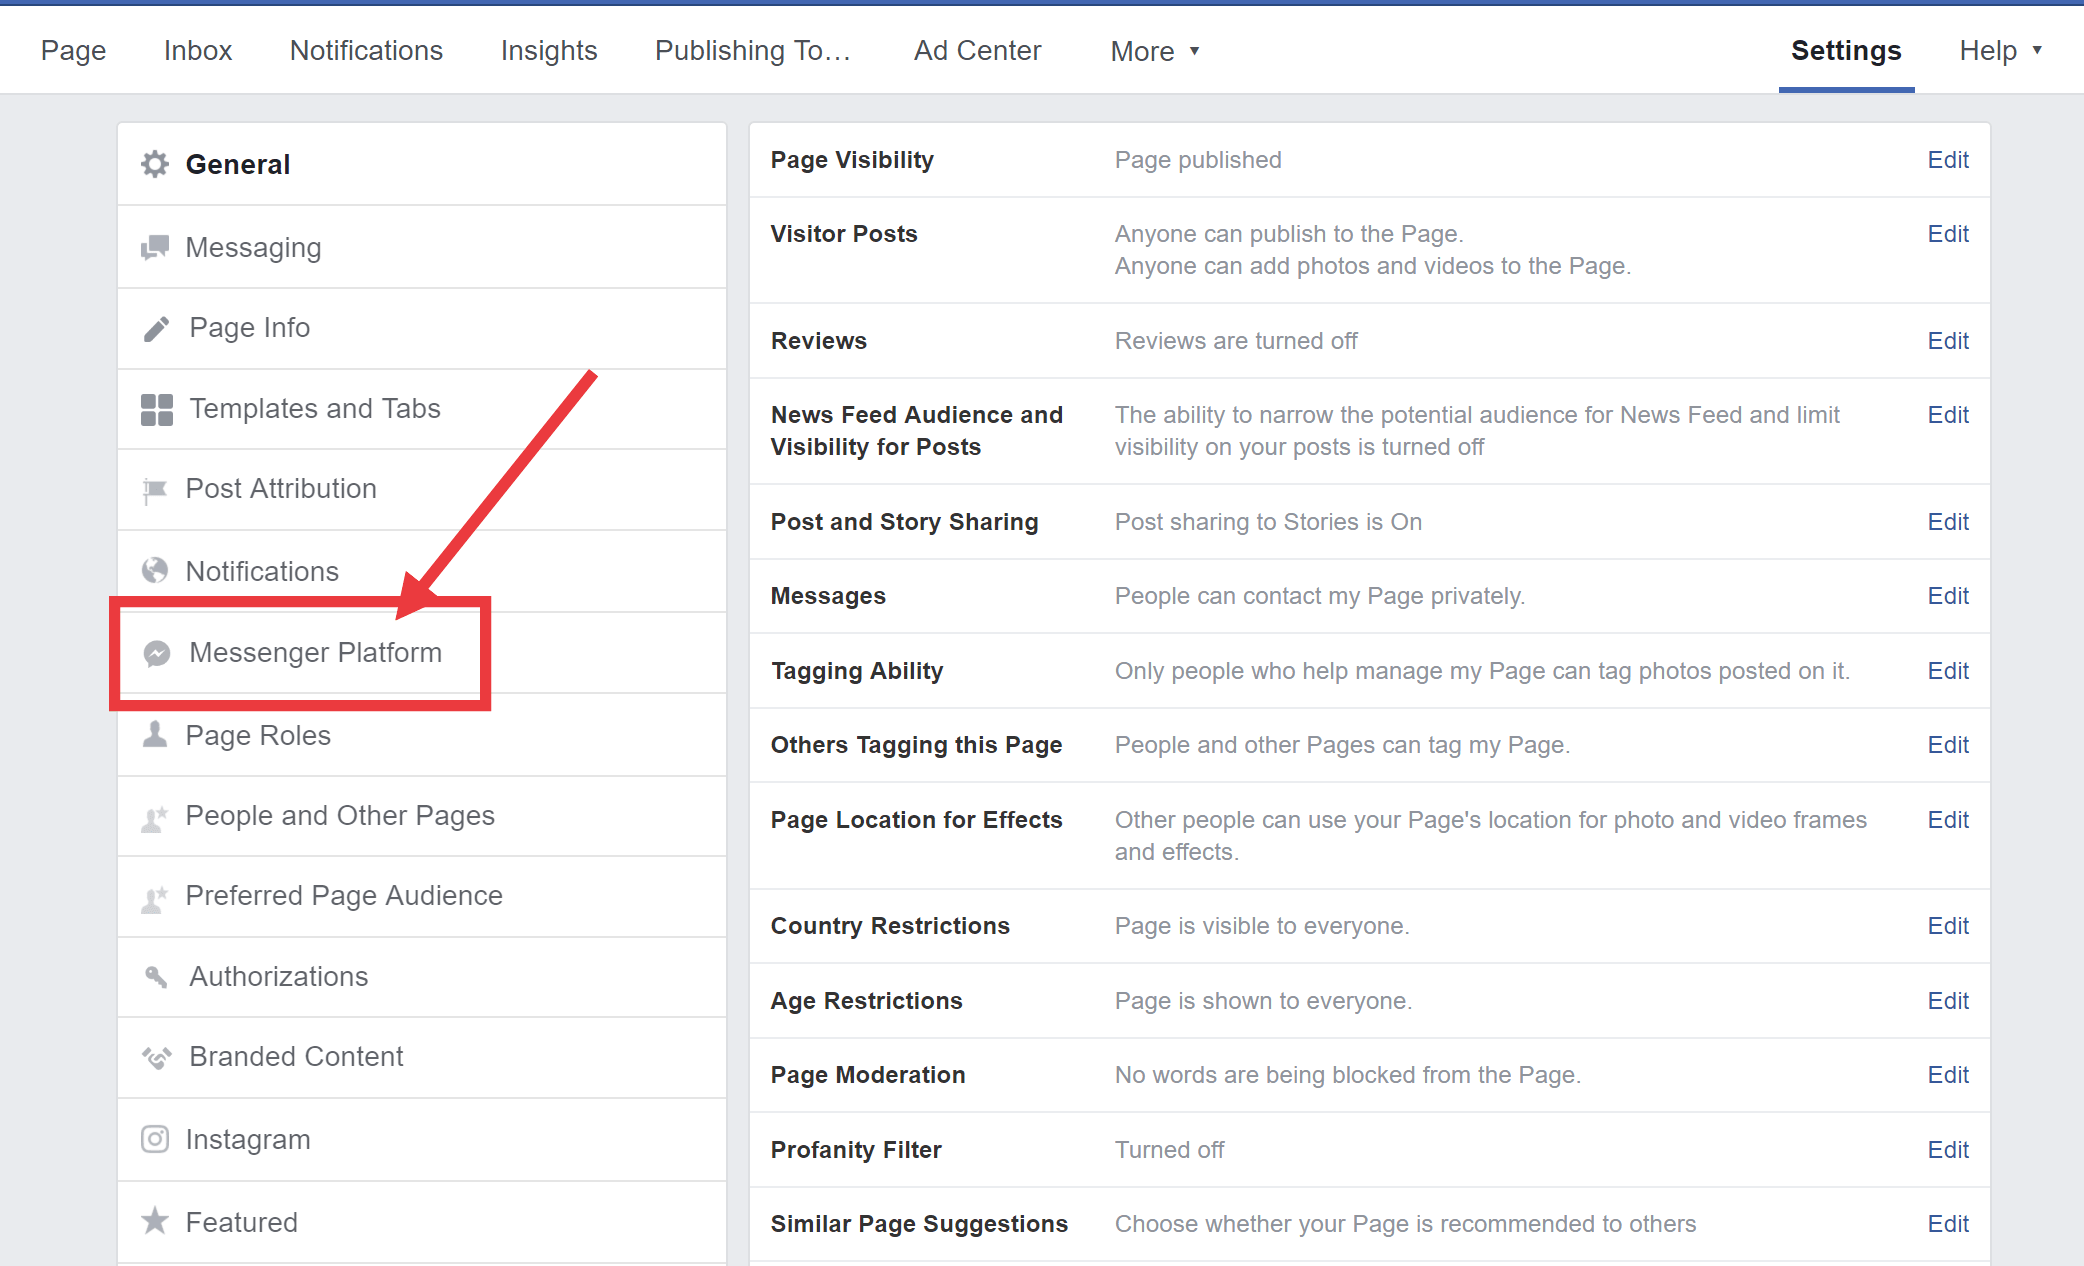This screenshot has height=1266, width=2084.
Task: Click the Page Info pencil icon
Action: 156,328
